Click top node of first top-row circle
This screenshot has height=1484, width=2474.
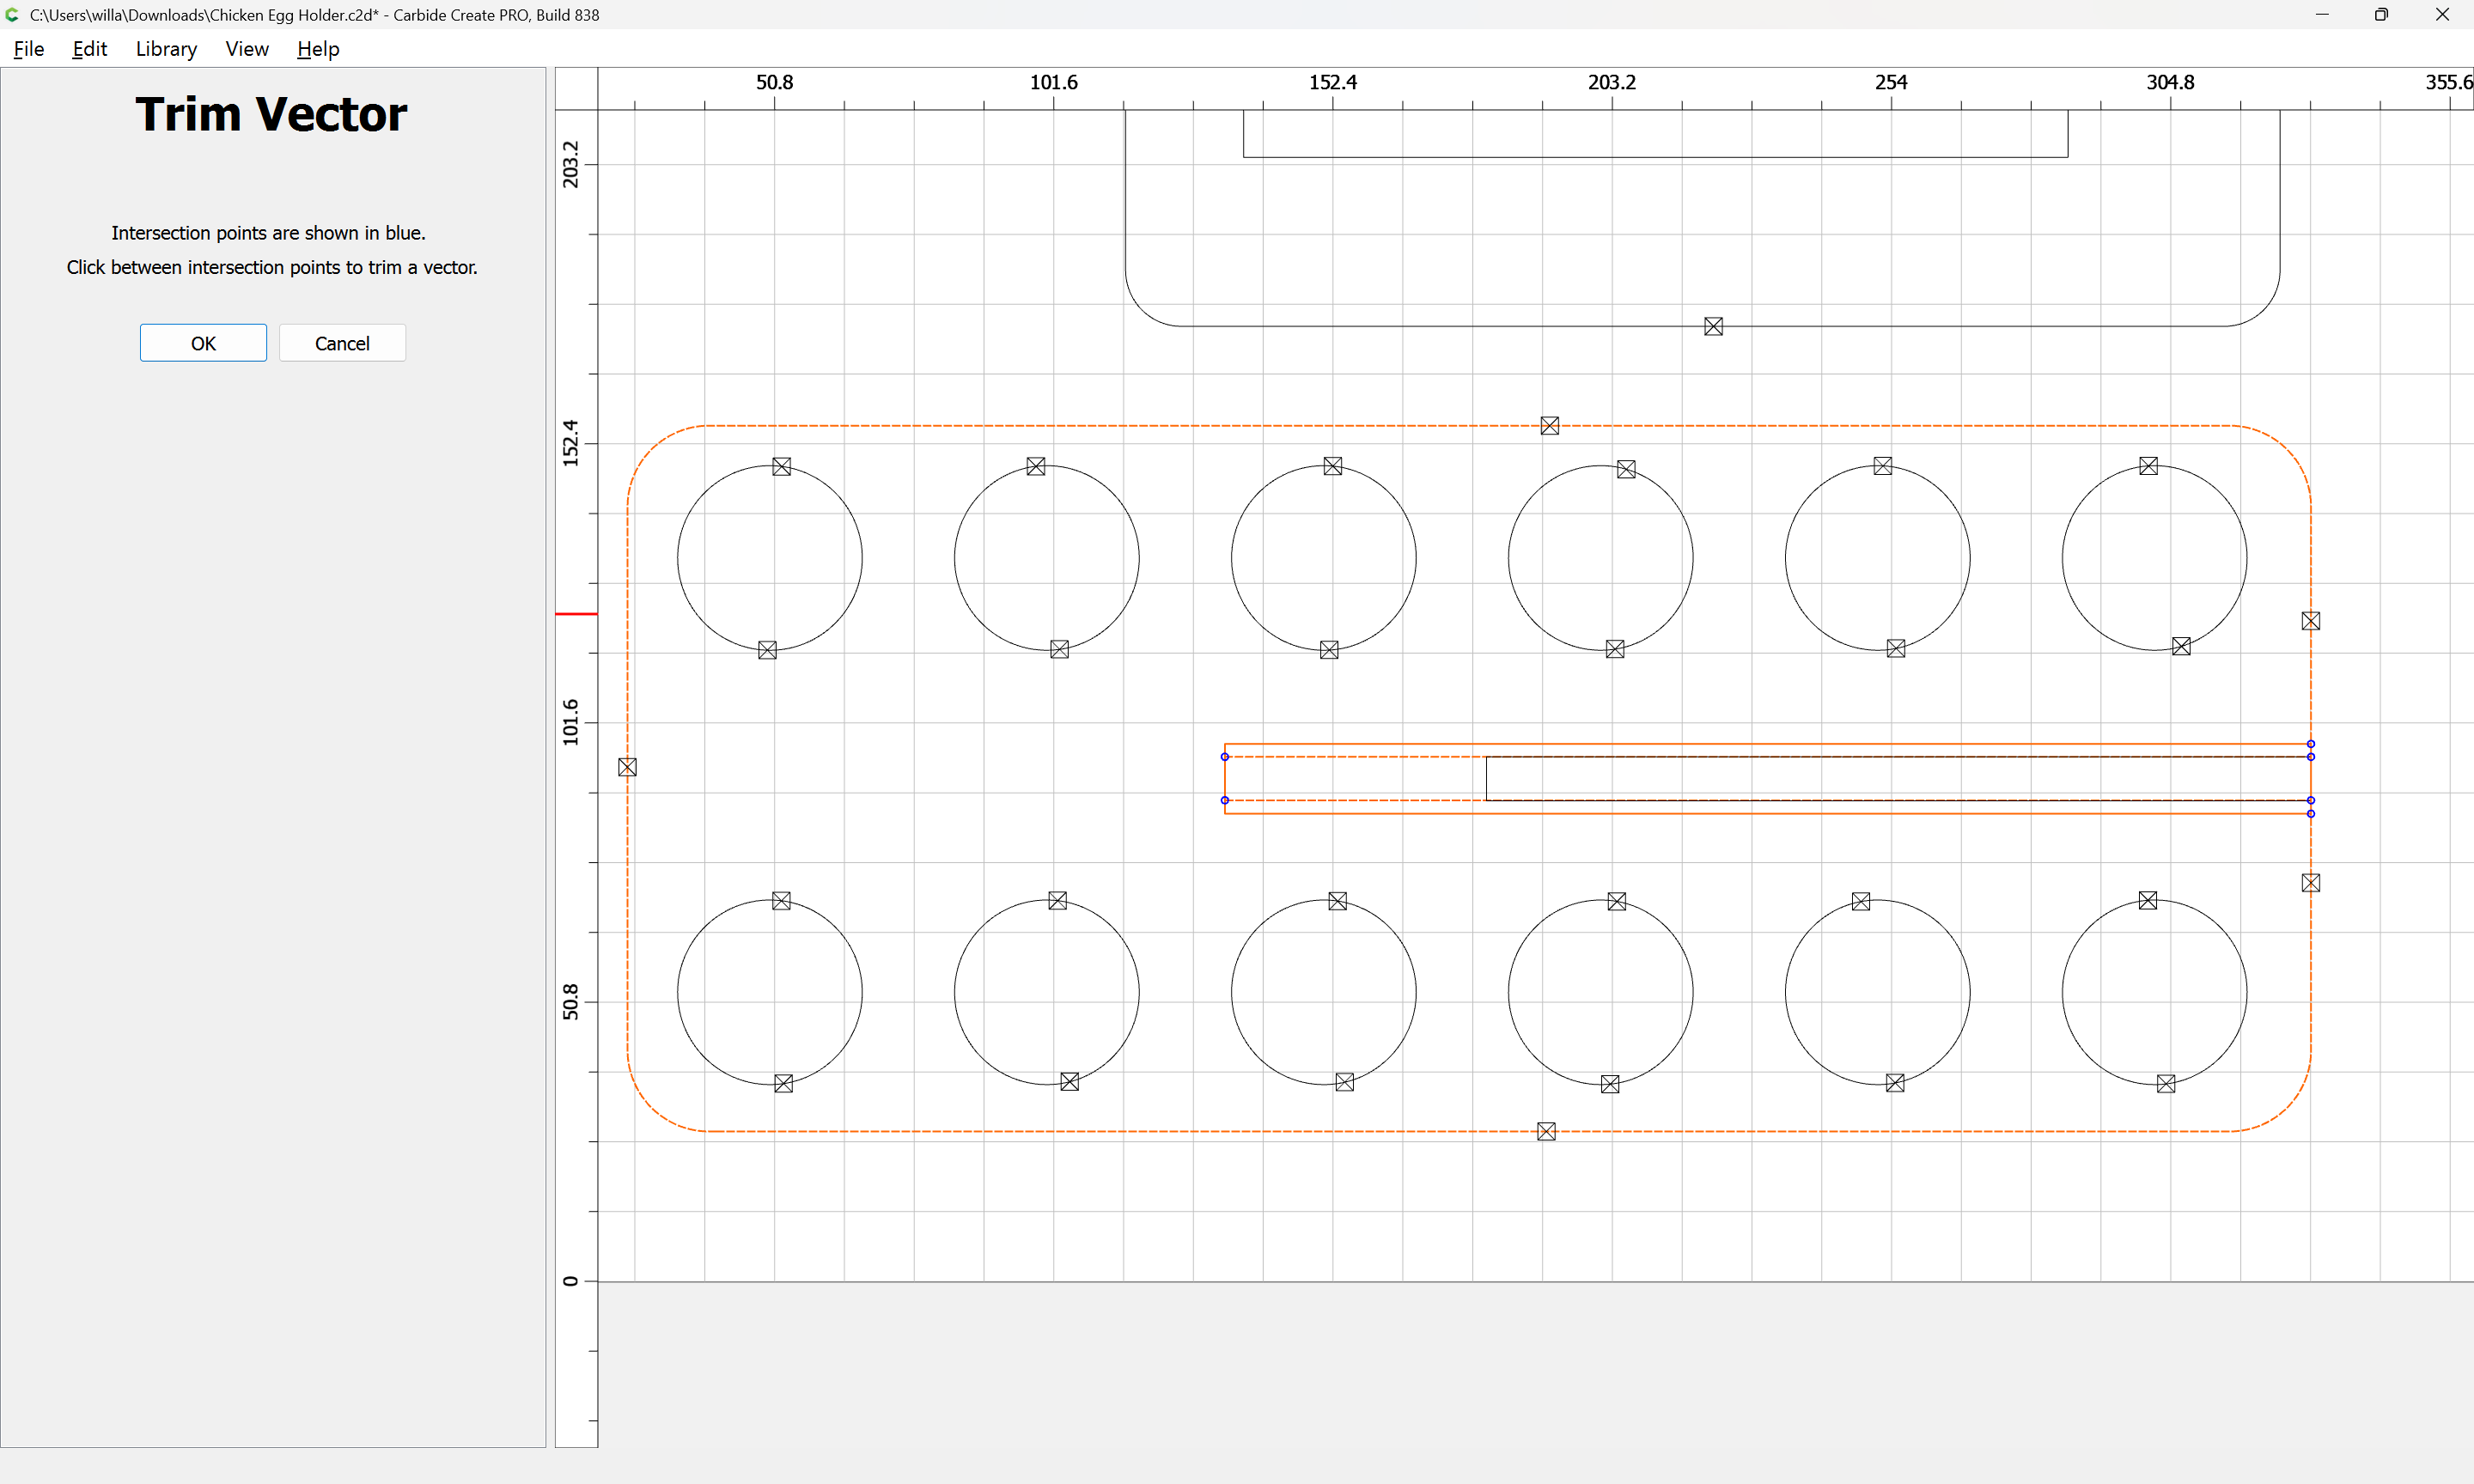point(781,467)
